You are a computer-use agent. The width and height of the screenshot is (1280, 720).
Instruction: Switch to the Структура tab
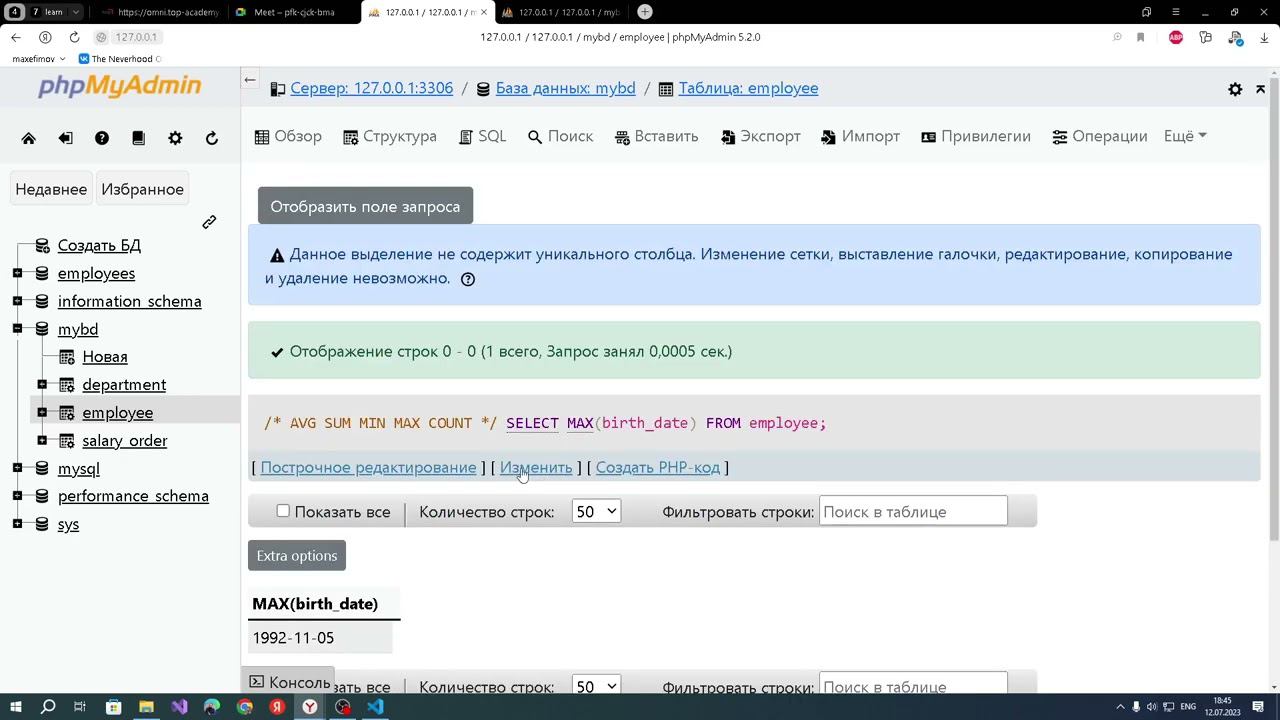pyautogui.click(x=390, y=136)
